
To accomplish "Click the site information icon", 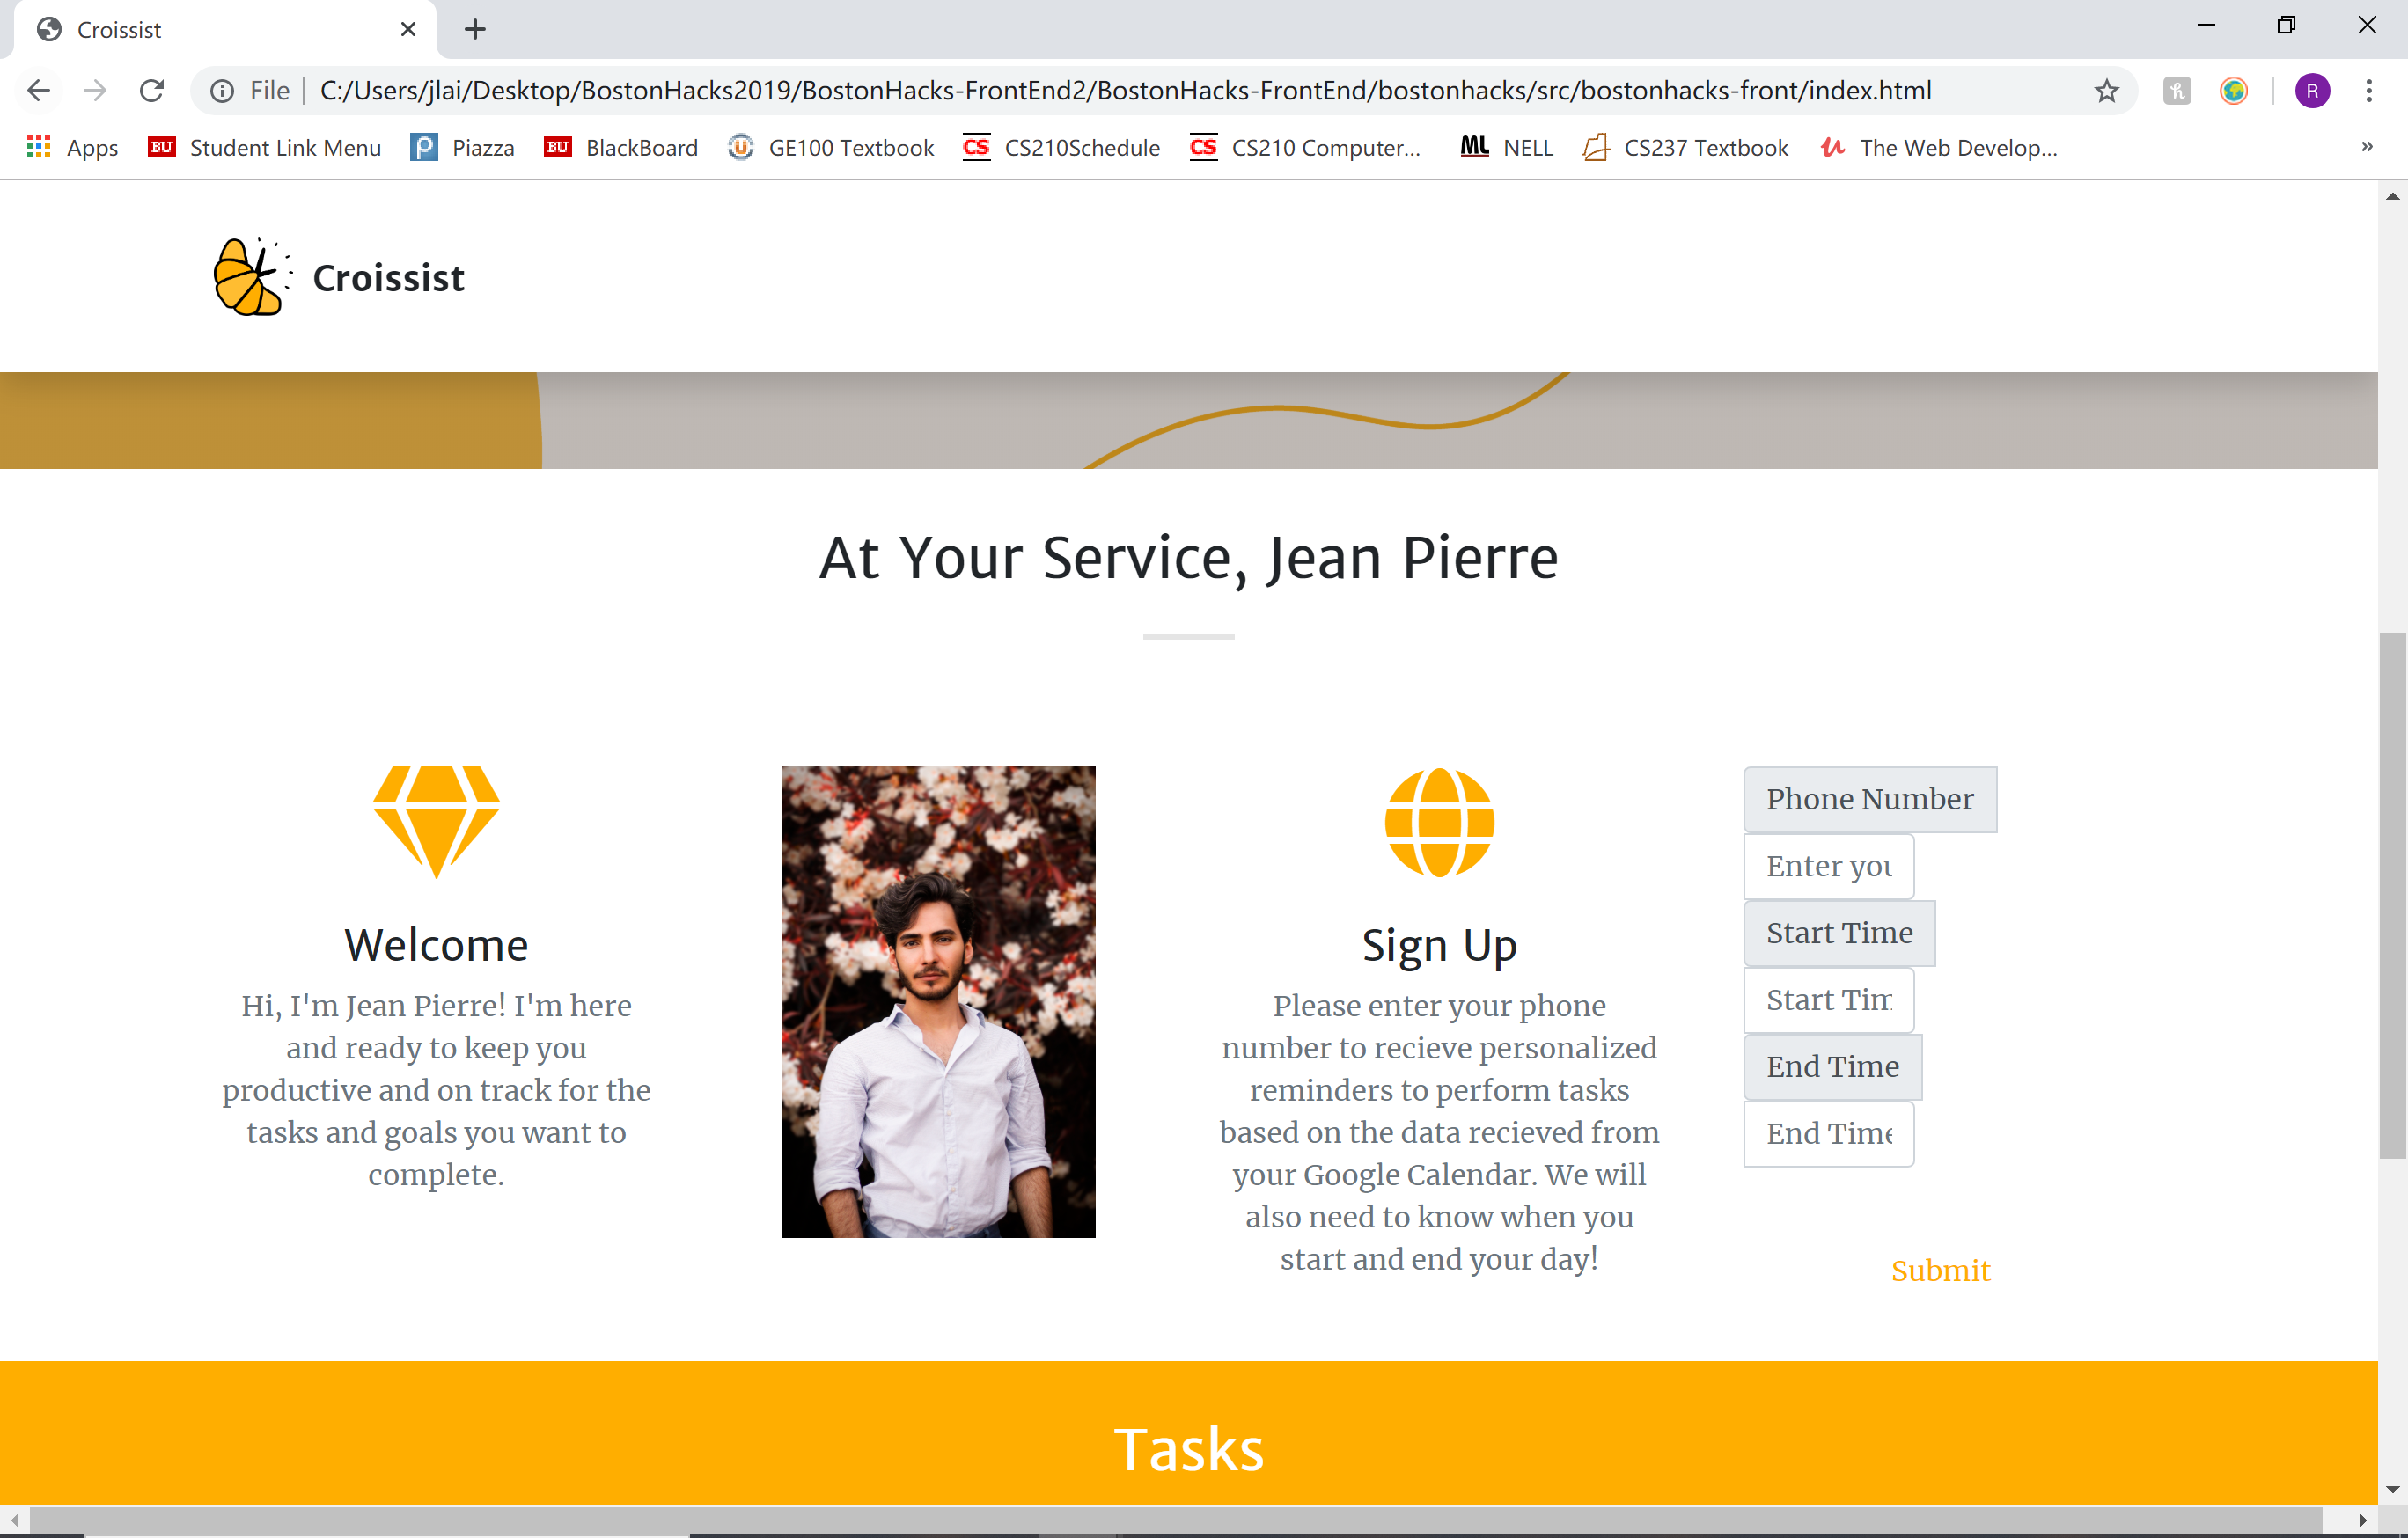I will (x=222, y=91).
